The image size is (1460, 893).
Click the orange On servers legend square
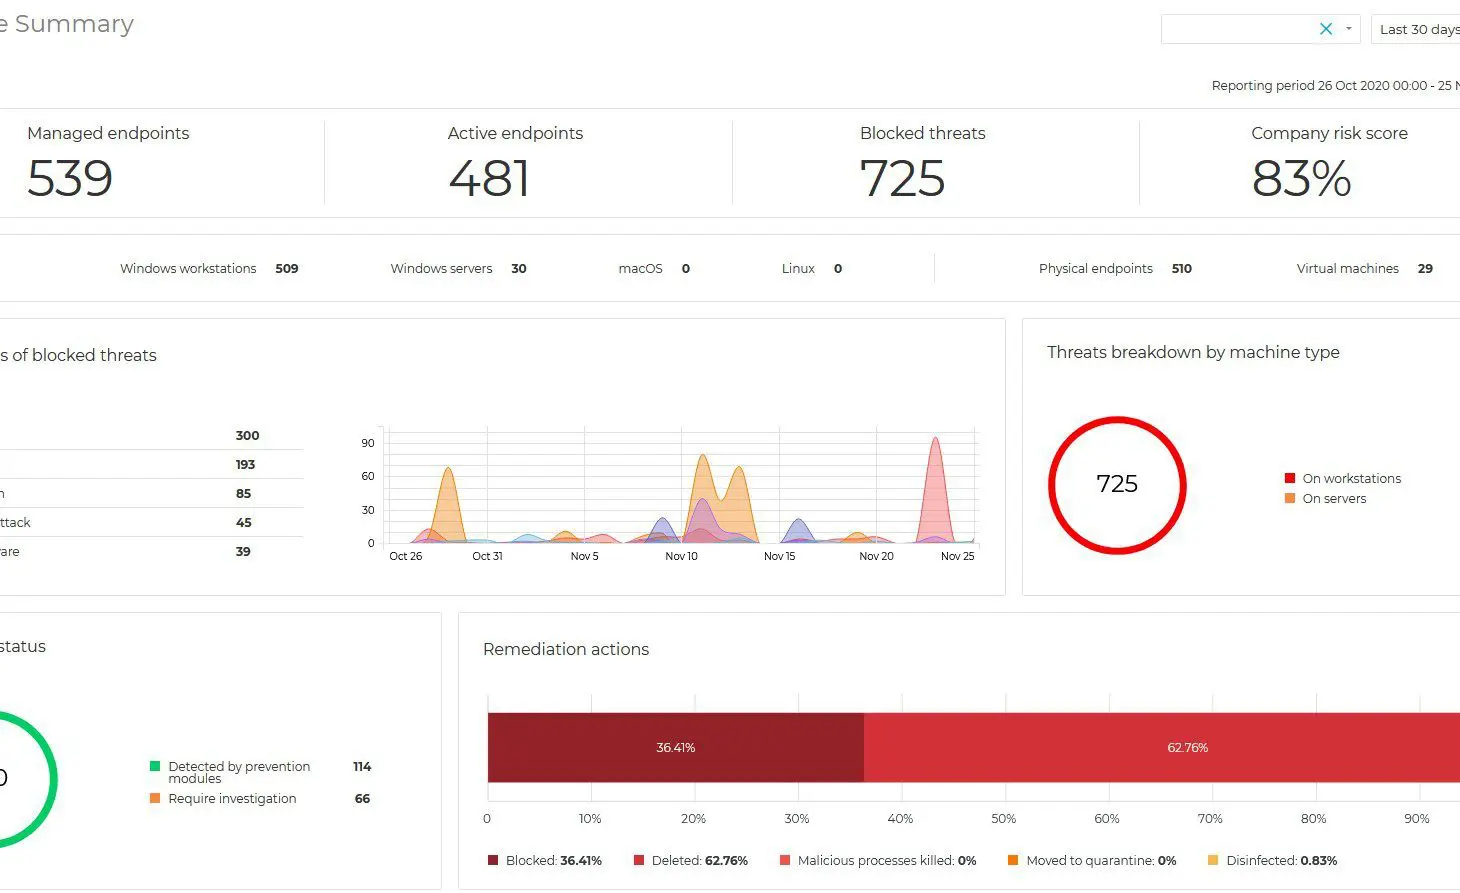[1289, 498]
